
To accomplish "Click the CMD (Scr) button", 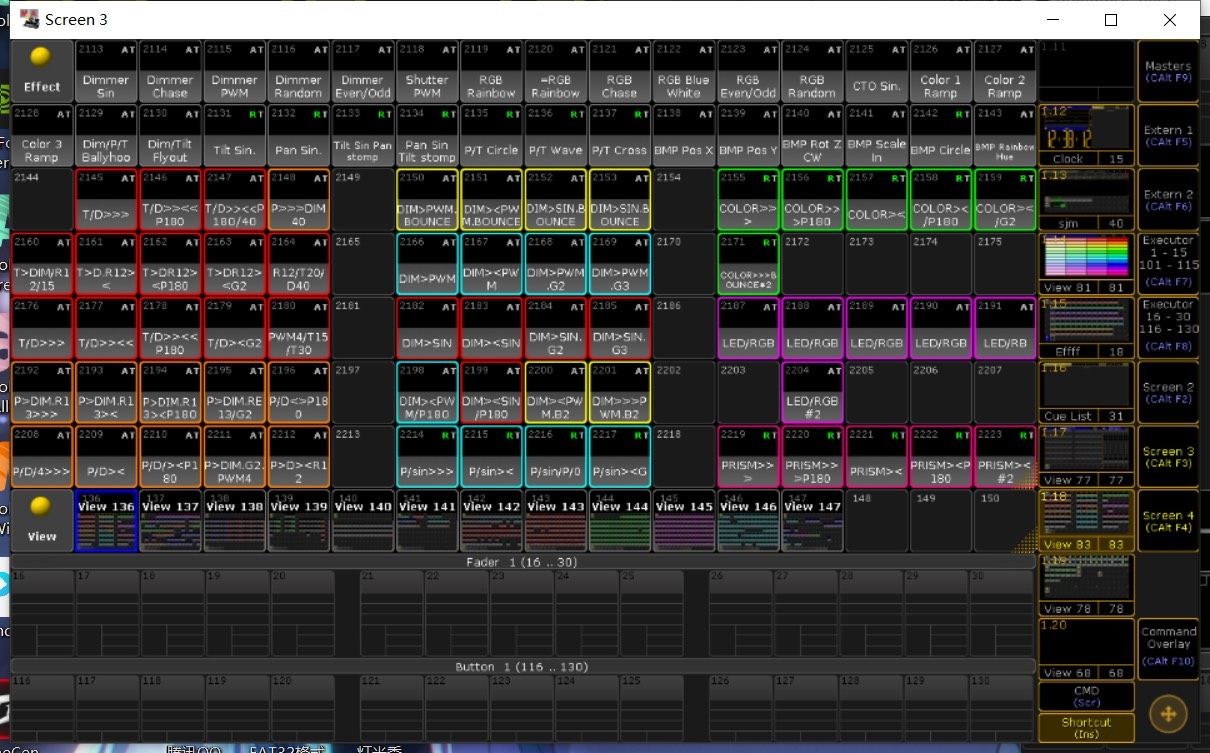I will click(x=1086, y=696).
